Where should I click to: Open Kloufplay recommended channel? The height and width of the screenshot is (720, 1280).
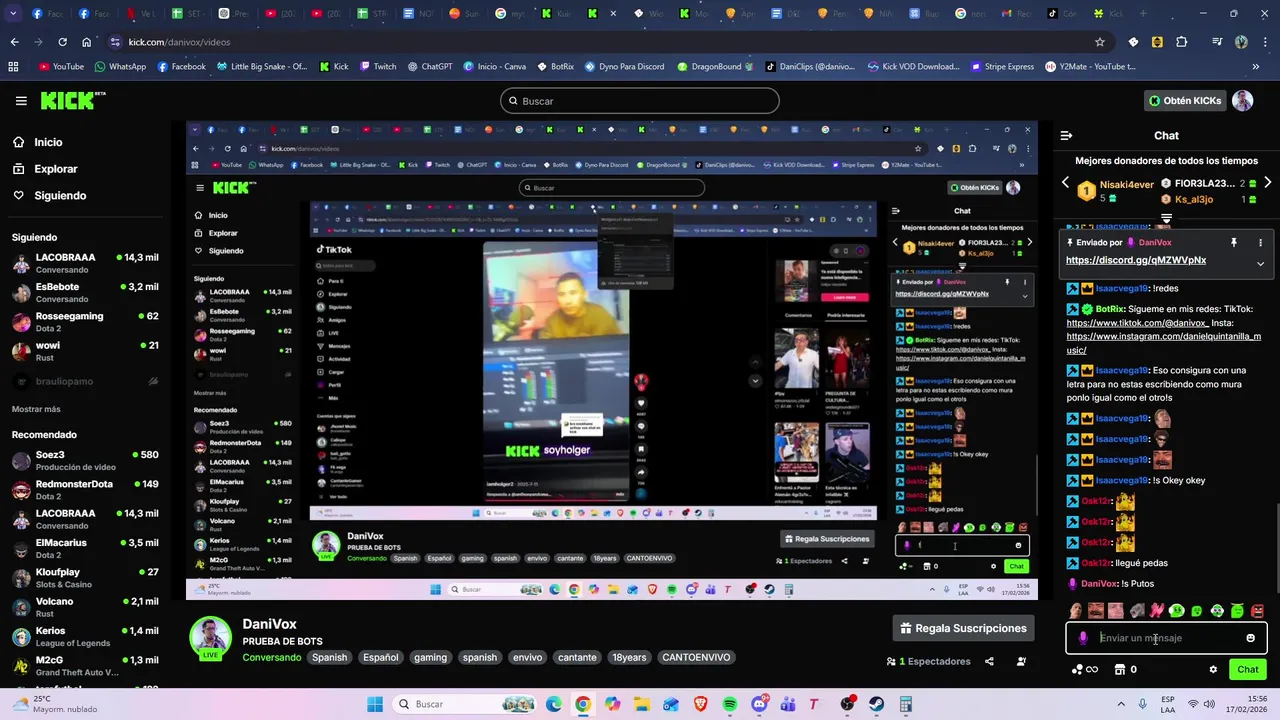[85, 578]
